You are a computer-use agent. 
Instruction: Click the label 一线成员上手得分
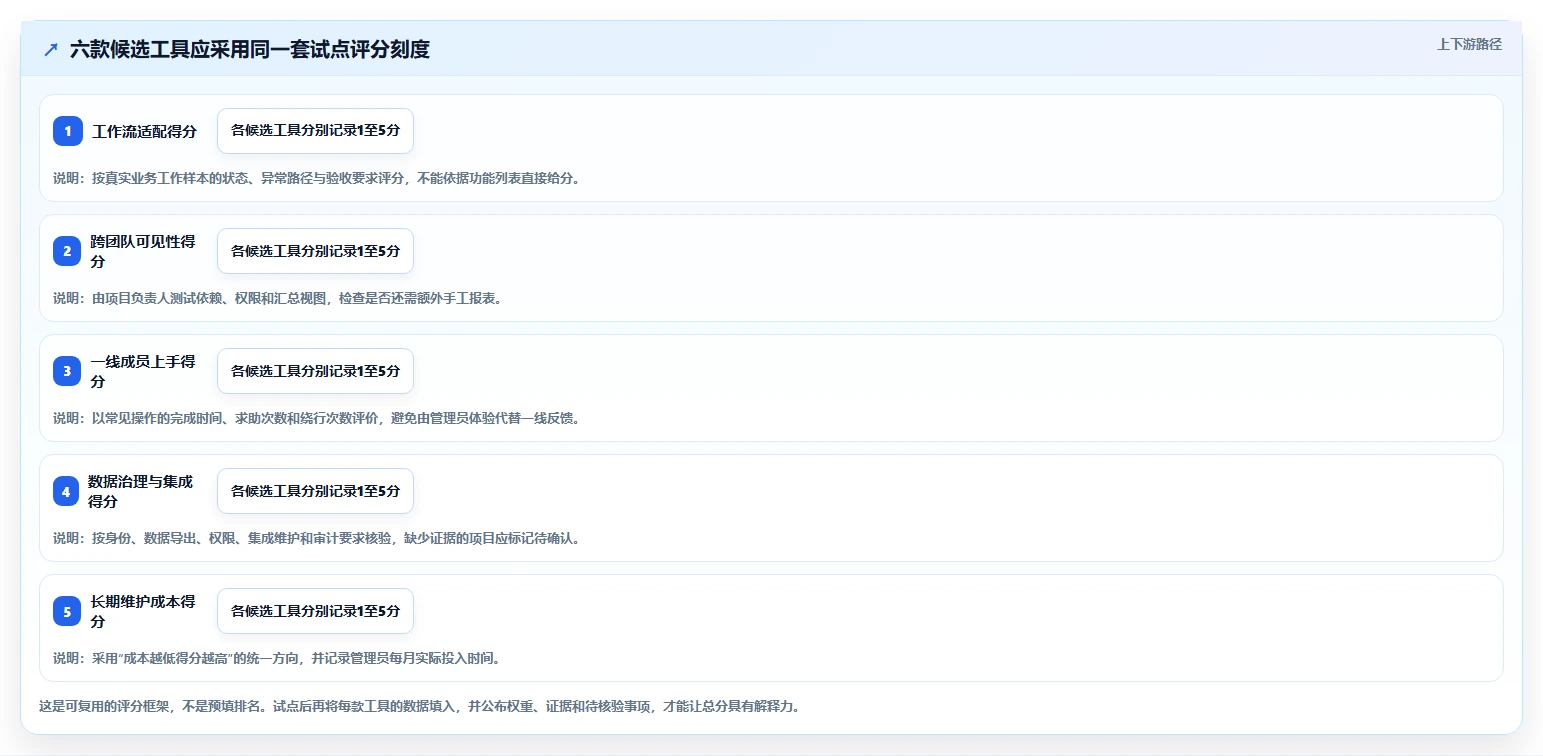(143, 371)
